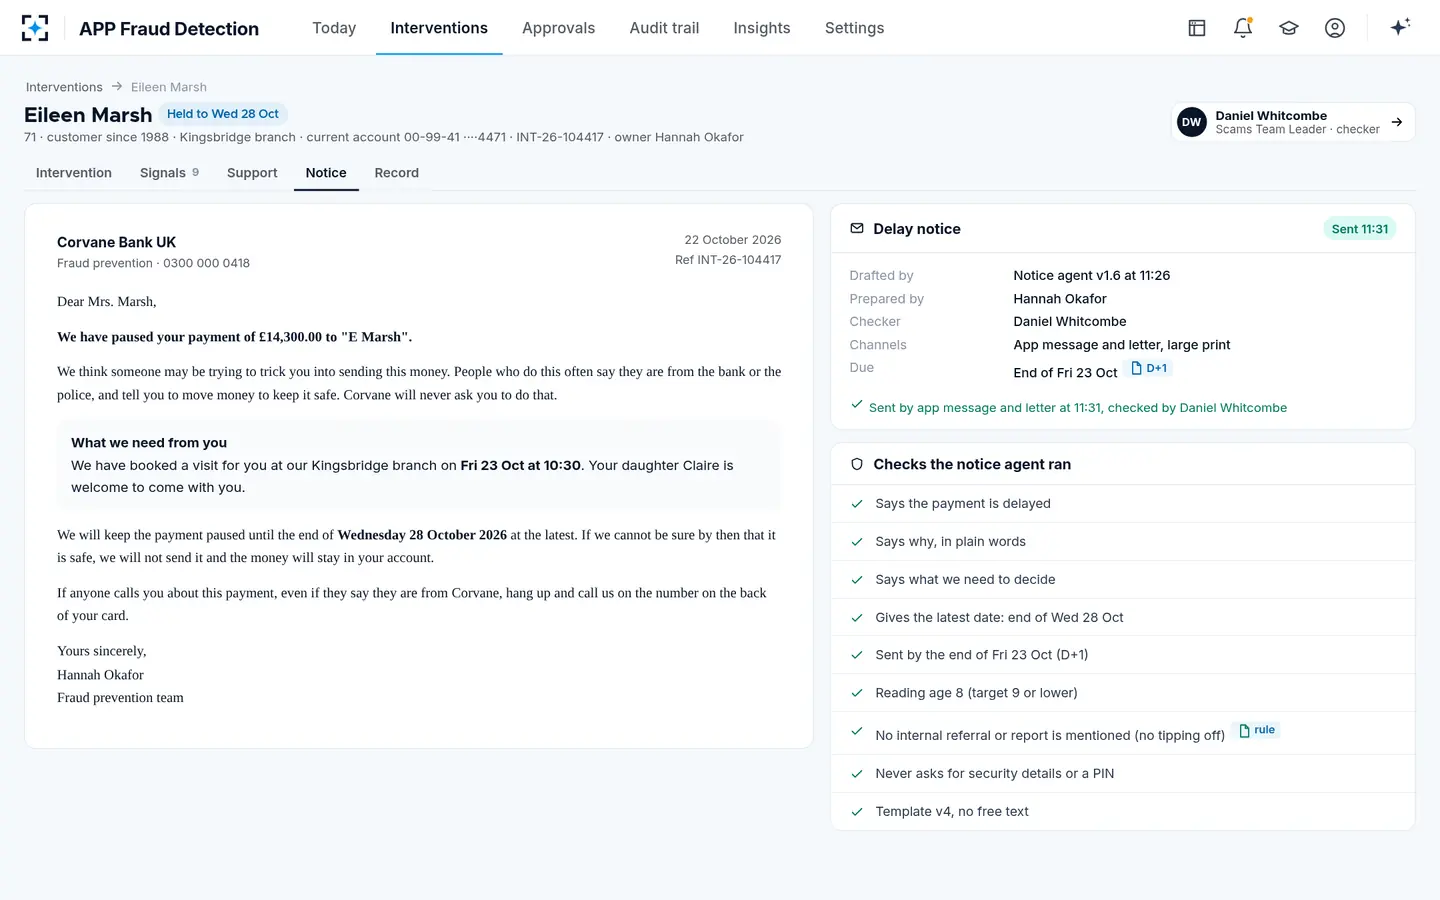Click the Gives the latest date row

click(1123, 618)
